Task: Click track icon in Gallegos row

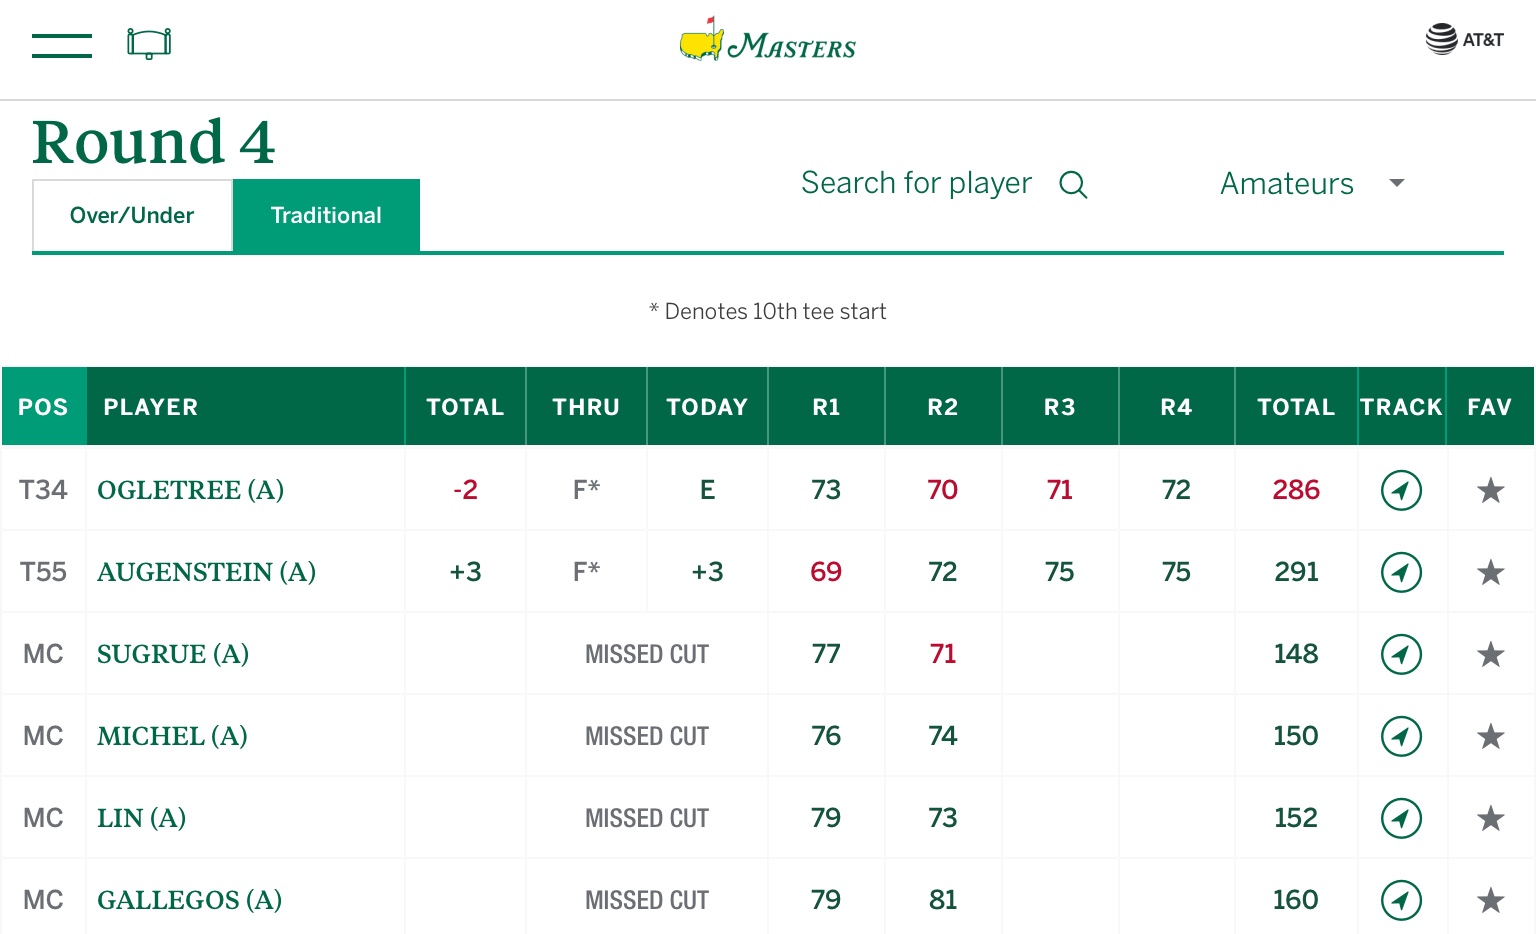Action: tap(1401, 900)
